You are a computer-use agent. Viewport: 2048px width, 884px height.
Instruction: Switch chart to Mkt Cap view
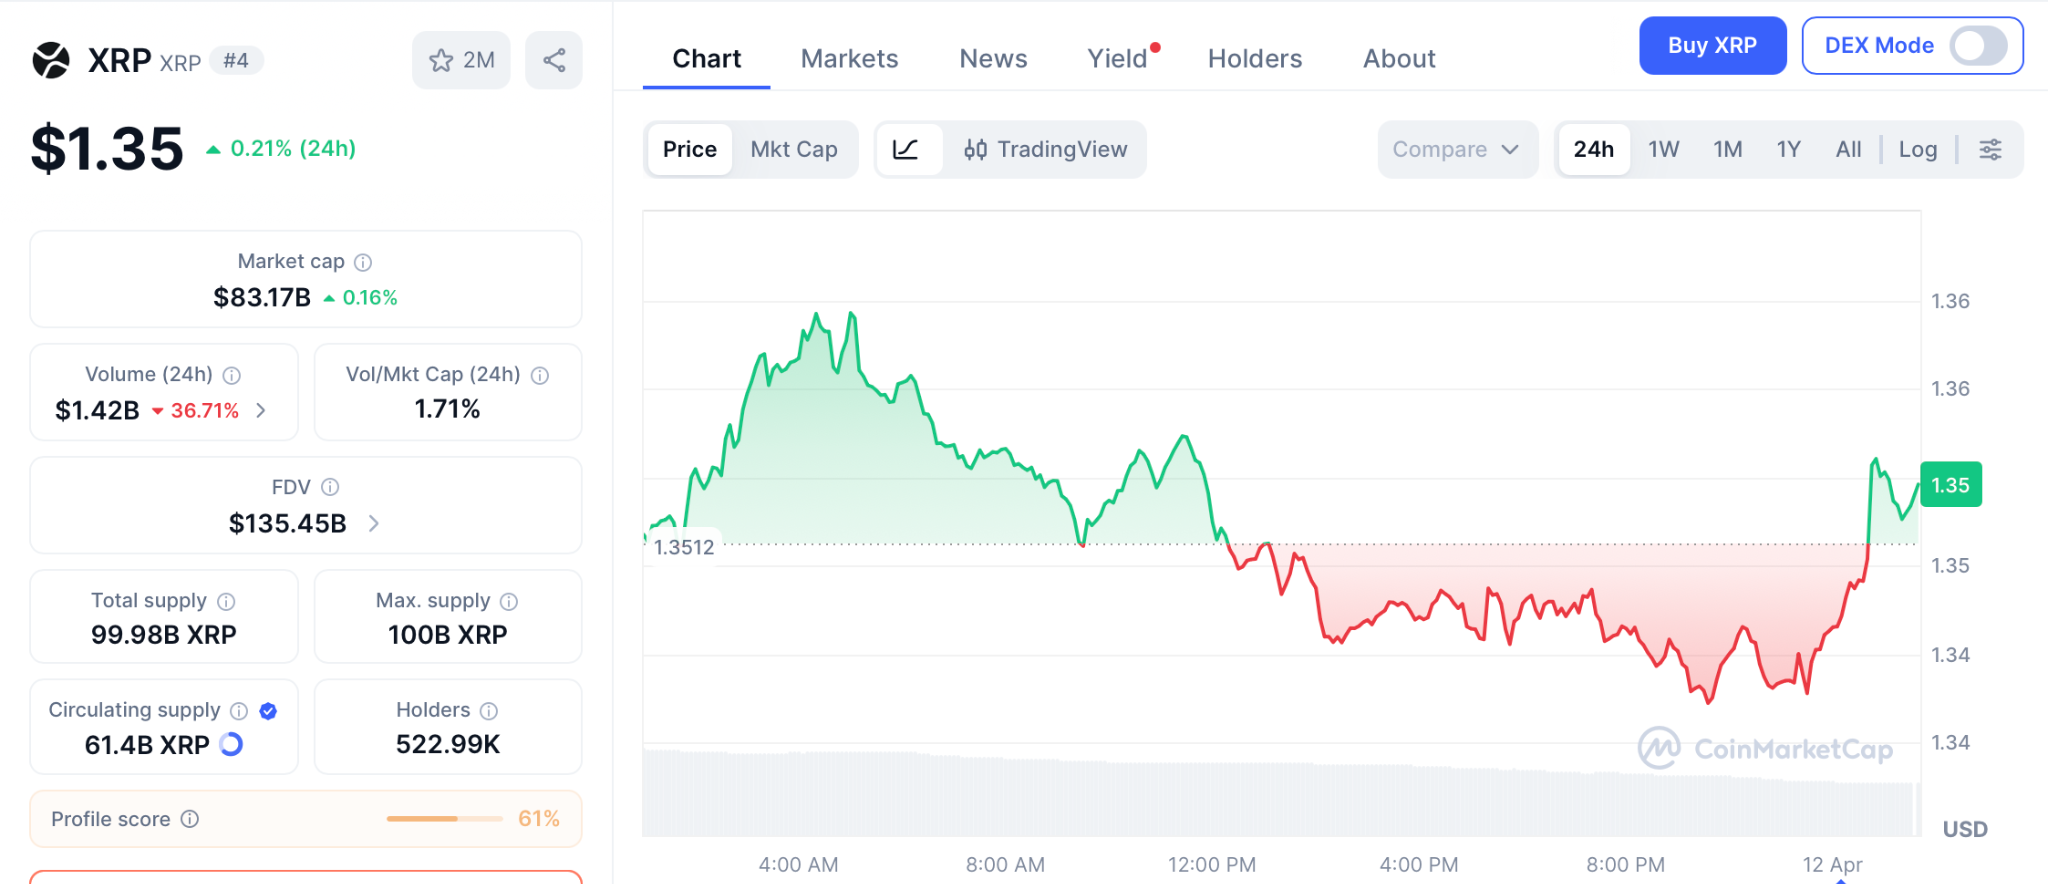point(794,150)
